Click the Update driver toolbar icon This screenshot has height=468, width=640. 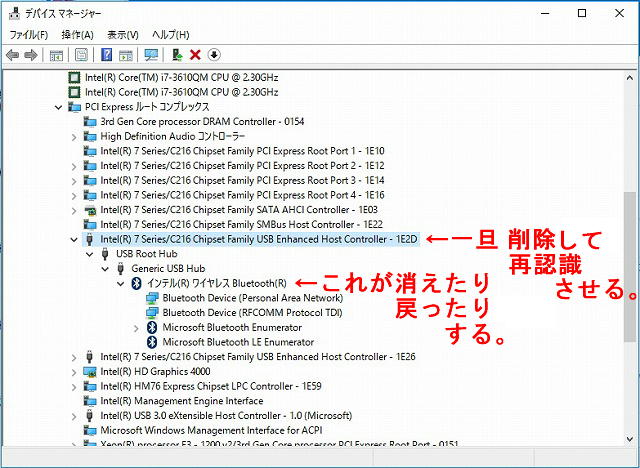coord(177,55)
